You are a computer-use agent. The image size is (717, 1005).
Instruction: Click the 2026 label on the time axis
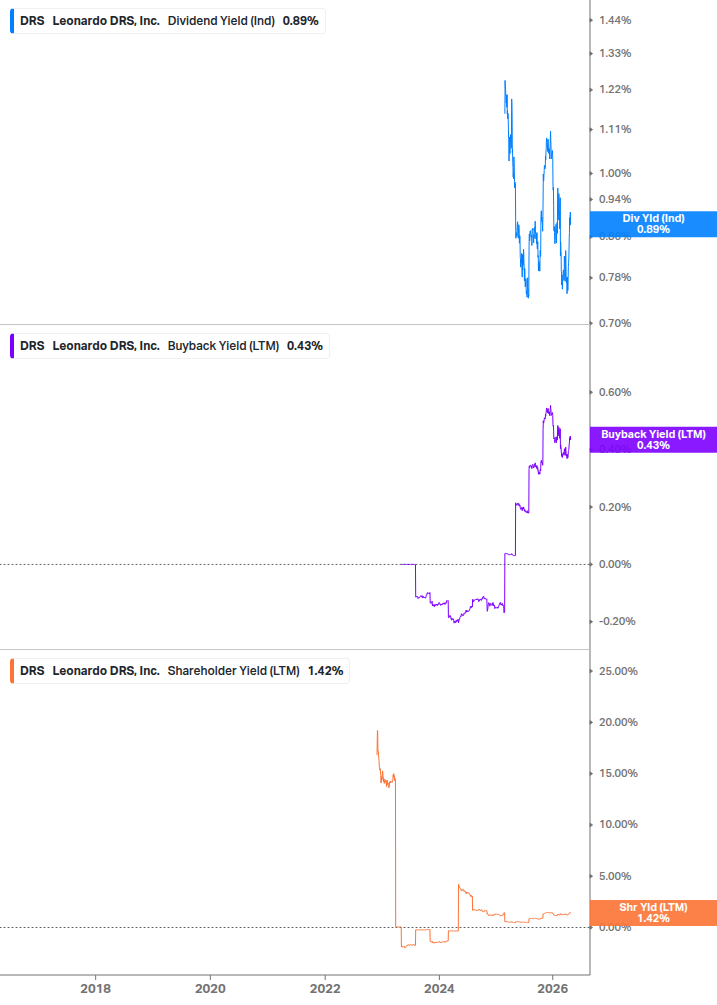[x=552, y=988]
